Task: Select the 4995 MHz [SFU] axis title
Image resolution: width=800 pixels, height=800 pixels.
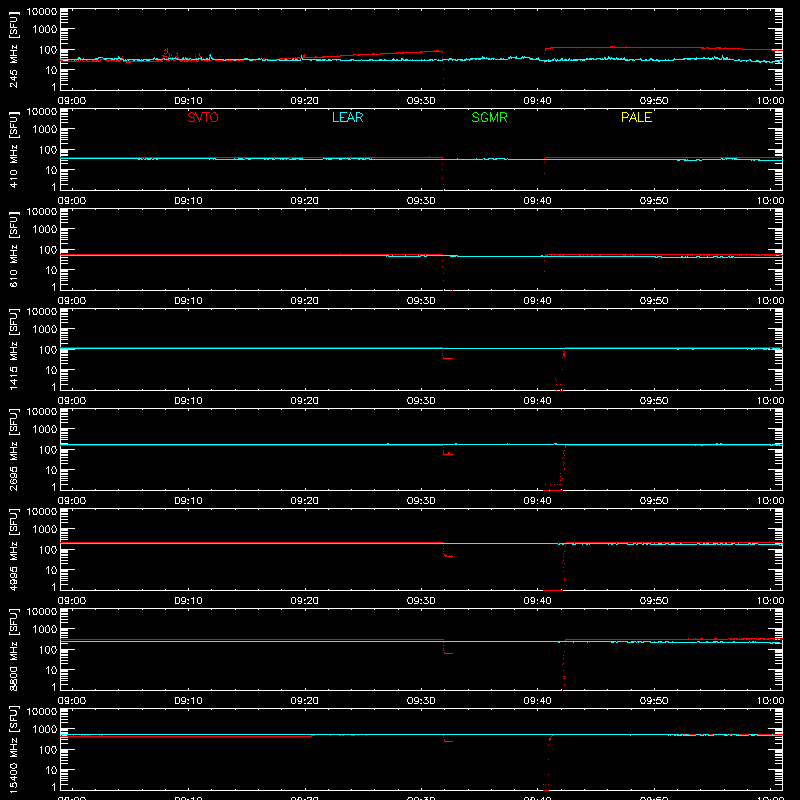Action: coord(13,549)
